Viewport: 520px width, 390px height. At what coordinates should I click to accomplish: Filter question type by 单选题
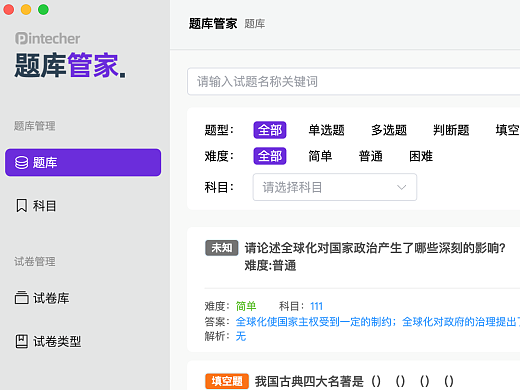pos(326,130)
